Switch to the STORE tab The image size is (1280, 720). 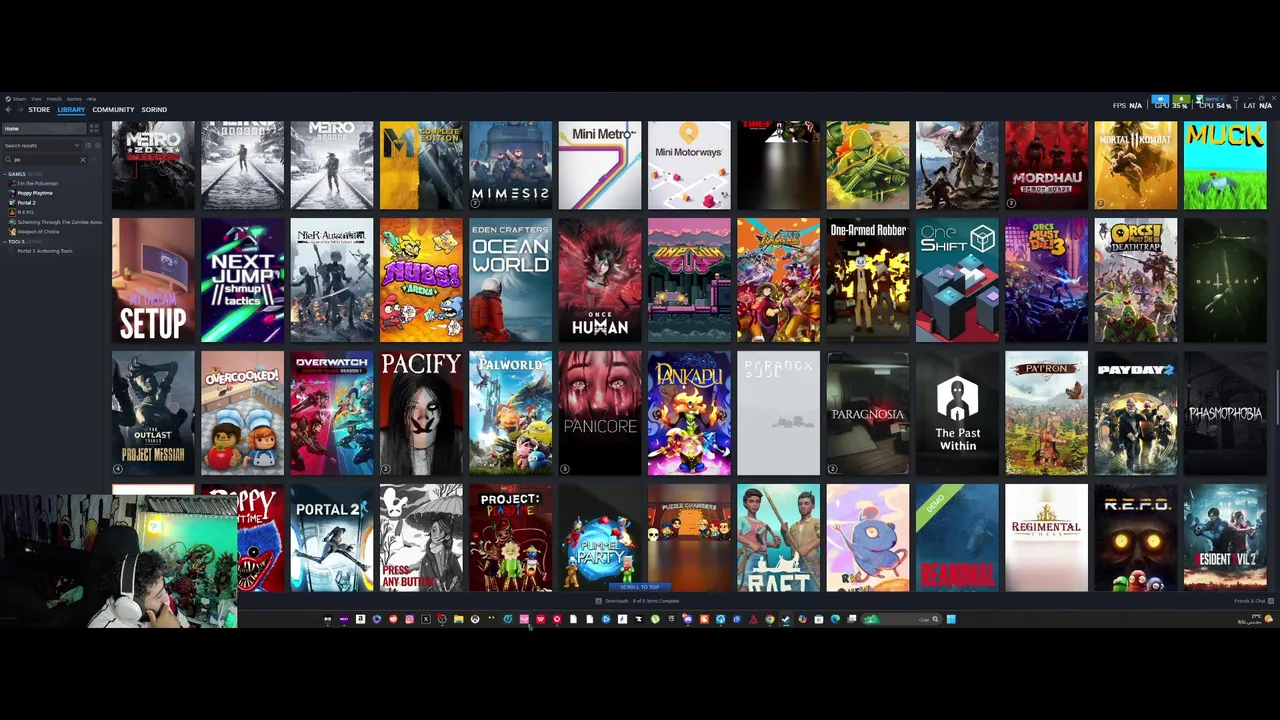click(39, 109)
